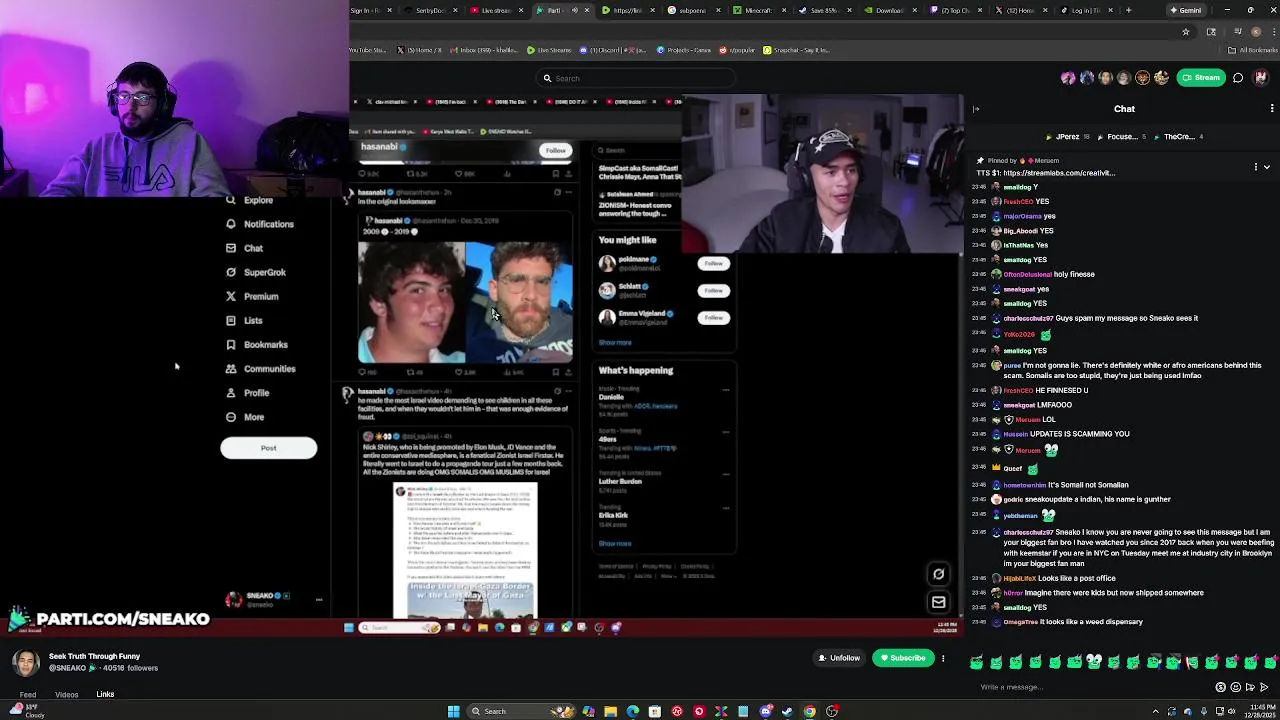Open Chat panel three-dot options

tap(1272, 109)
